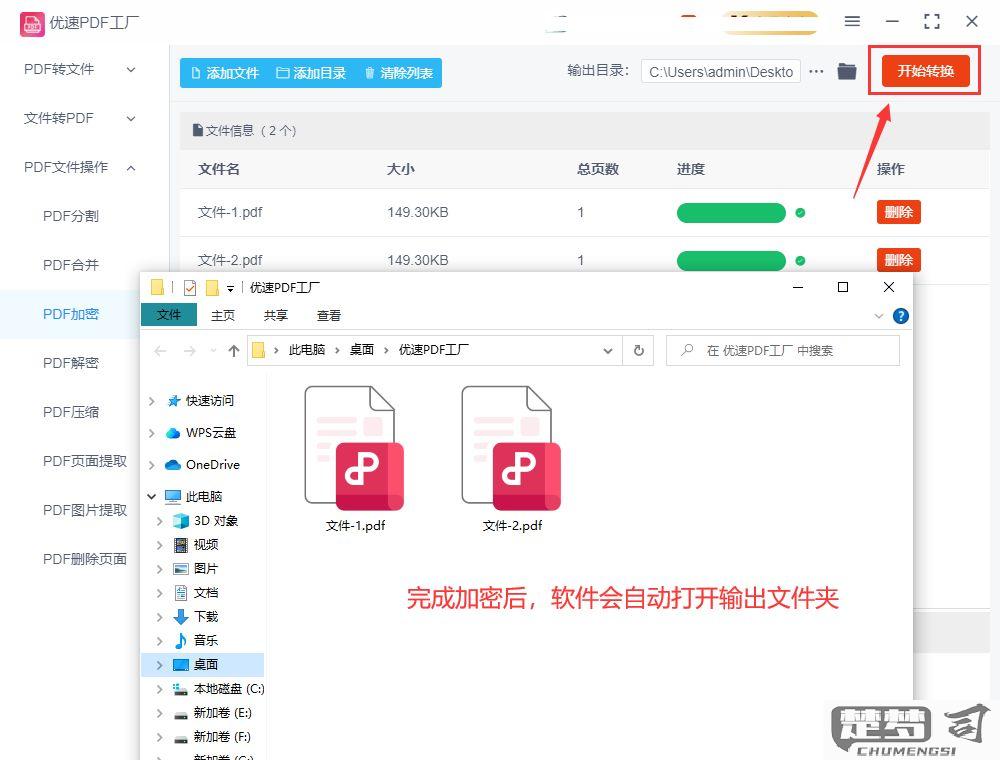The height and width of the screenshot is (760, 1000).
Task: Select PDF加密 in the sidebar
Action: coord(71,314)
